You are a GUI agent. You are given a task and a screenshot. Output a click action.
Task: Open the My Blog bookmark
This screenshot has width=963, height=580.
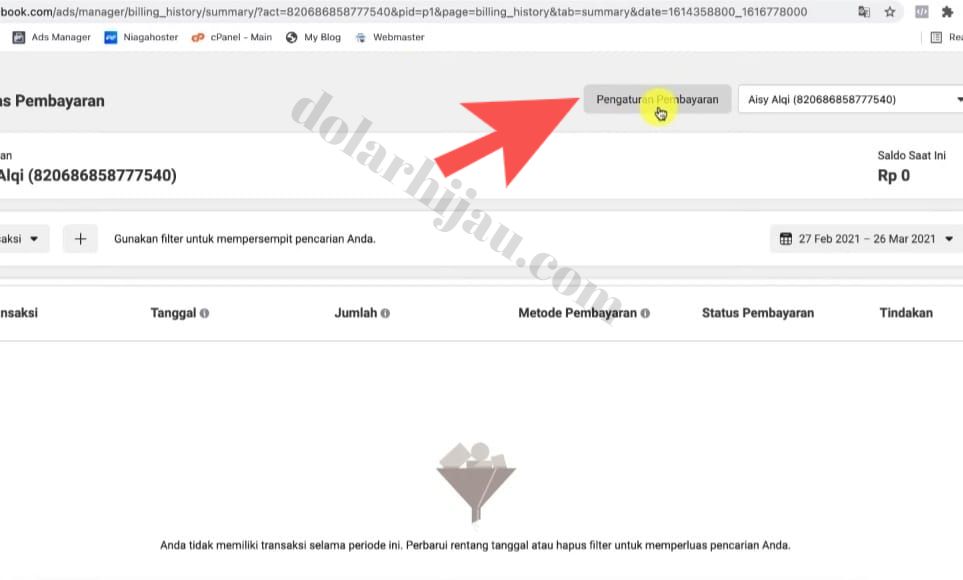pyautogui.click(x=313, y=37)
